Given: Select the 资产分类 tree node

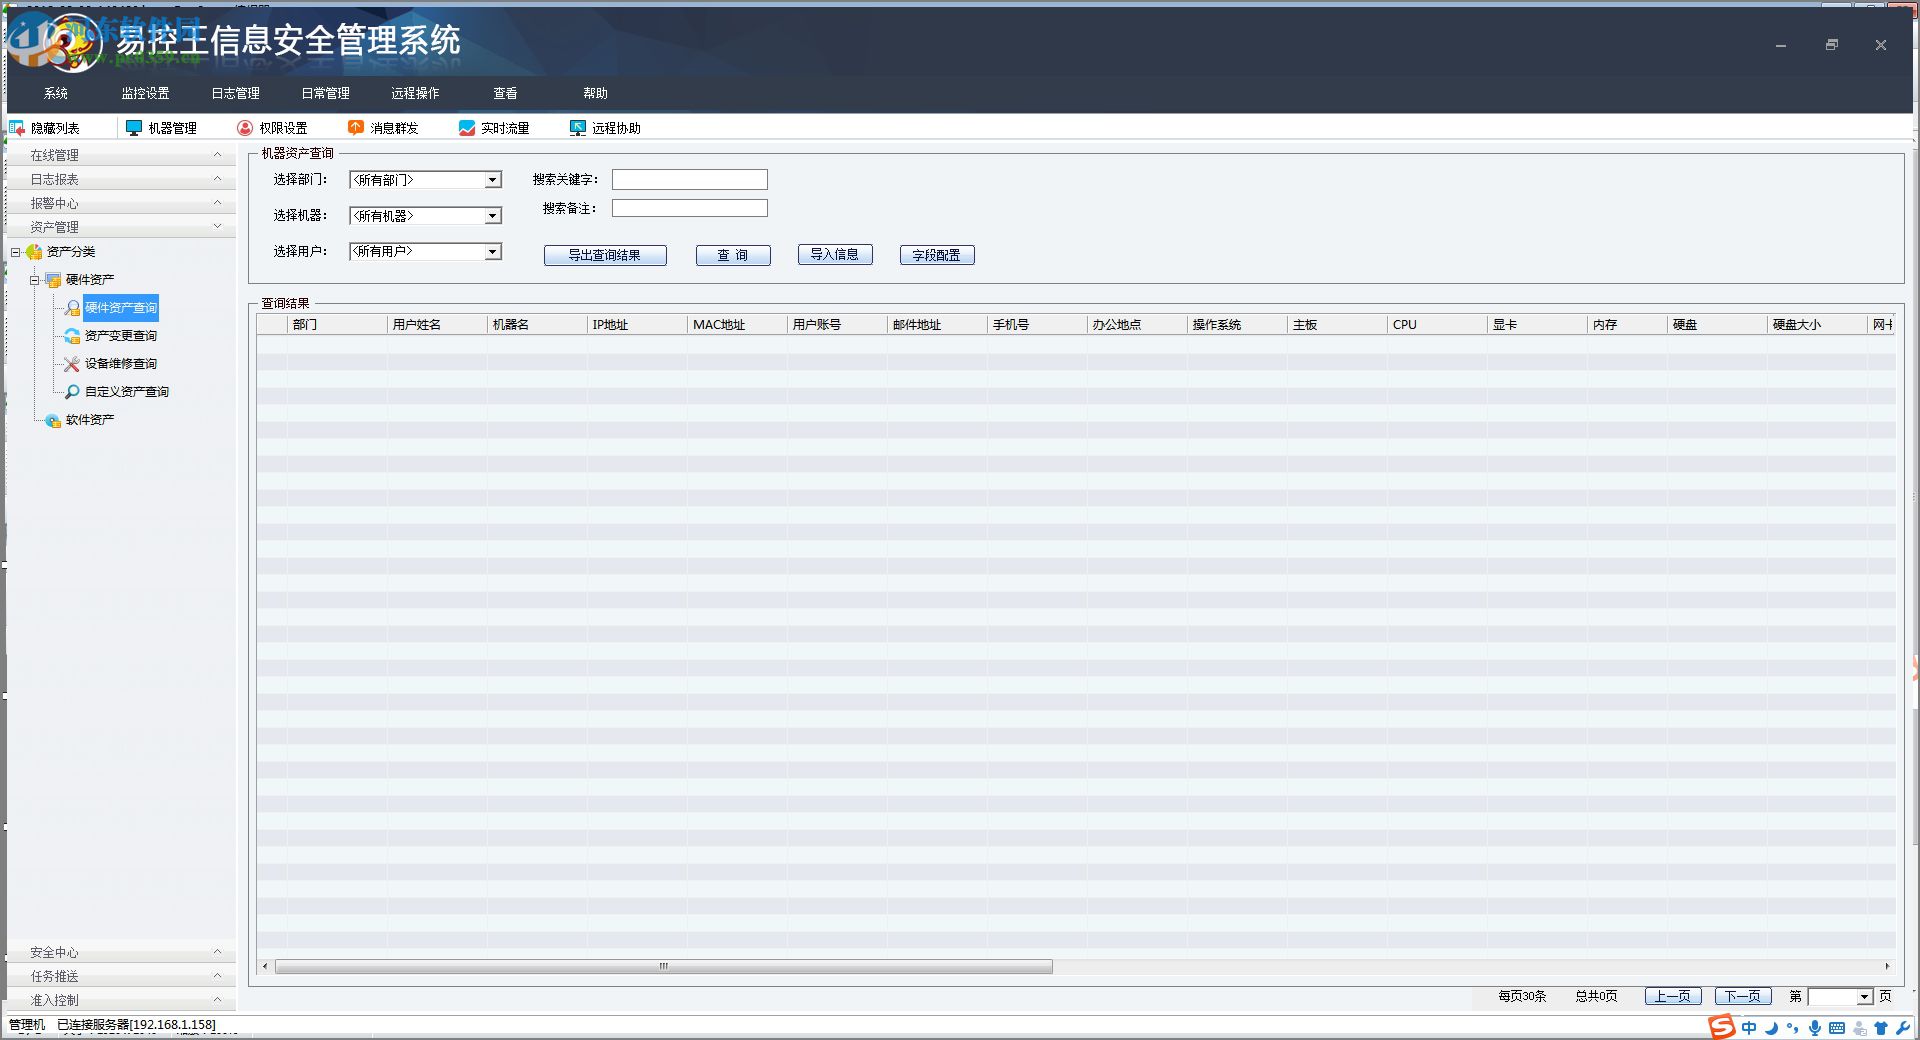Looking at the screenshot, I should 71,252.
